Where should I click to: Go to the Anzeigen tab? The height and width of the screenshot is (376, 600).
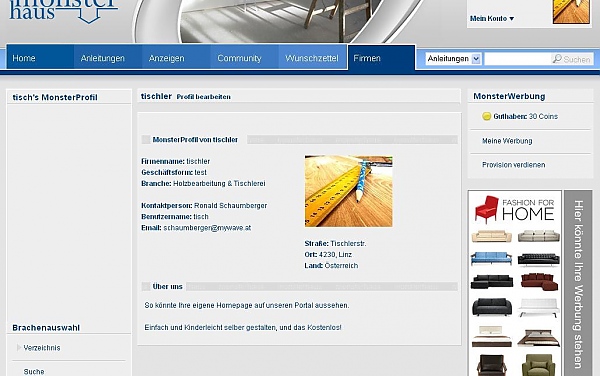coord(166,58)
